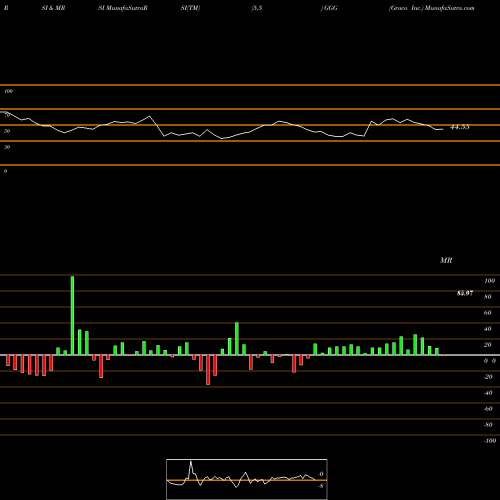Viewport: 500px width, 500px height.
Task: Click the MR panel title label
Action: tap(446, 260)
